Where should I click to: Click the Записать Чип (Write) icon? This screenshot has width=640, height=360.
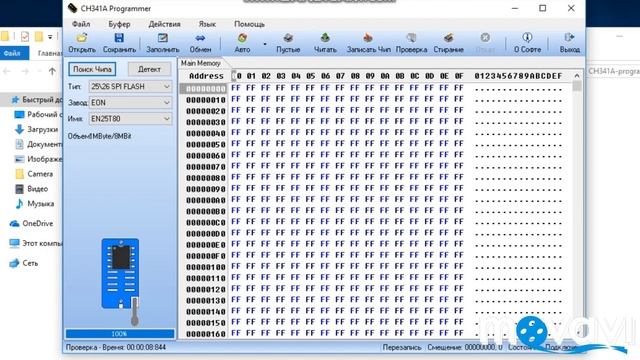368,38
